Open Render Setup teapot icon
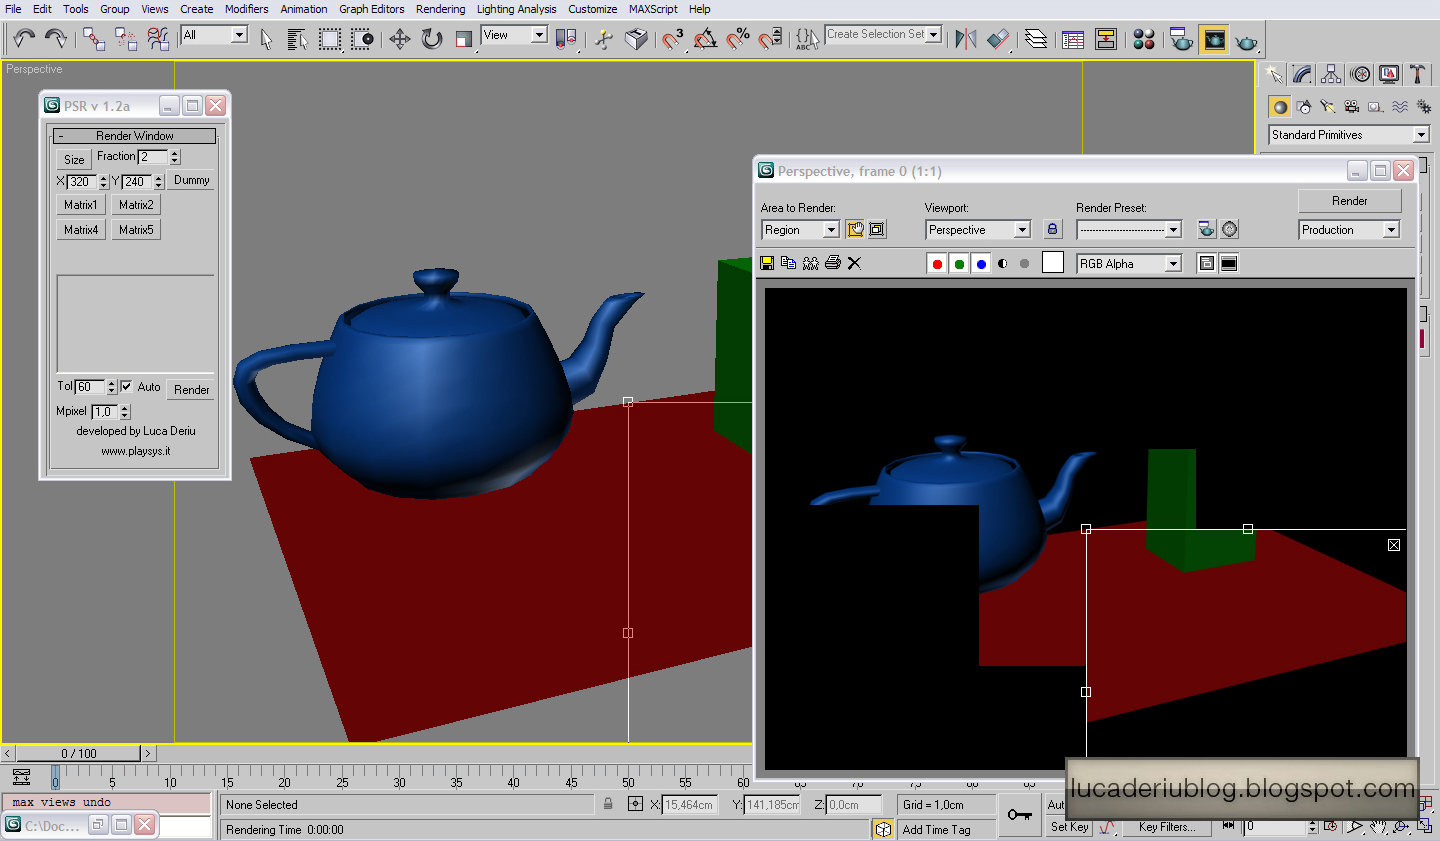The height and width of the screenshot is (841, 1440). coord(1181,40)
